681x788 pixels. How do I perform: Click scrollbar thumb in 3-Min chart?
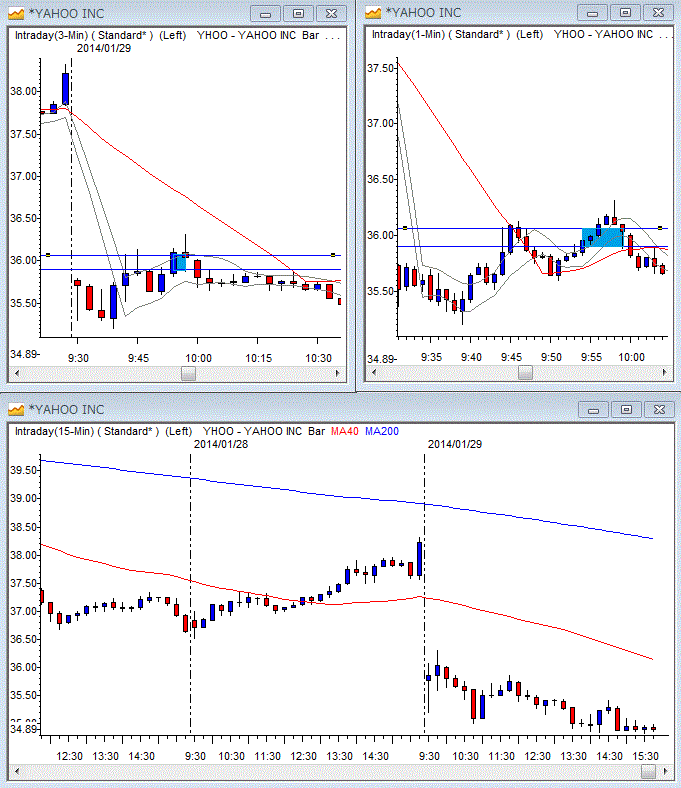pyautogui.click(x=188, y=373)
